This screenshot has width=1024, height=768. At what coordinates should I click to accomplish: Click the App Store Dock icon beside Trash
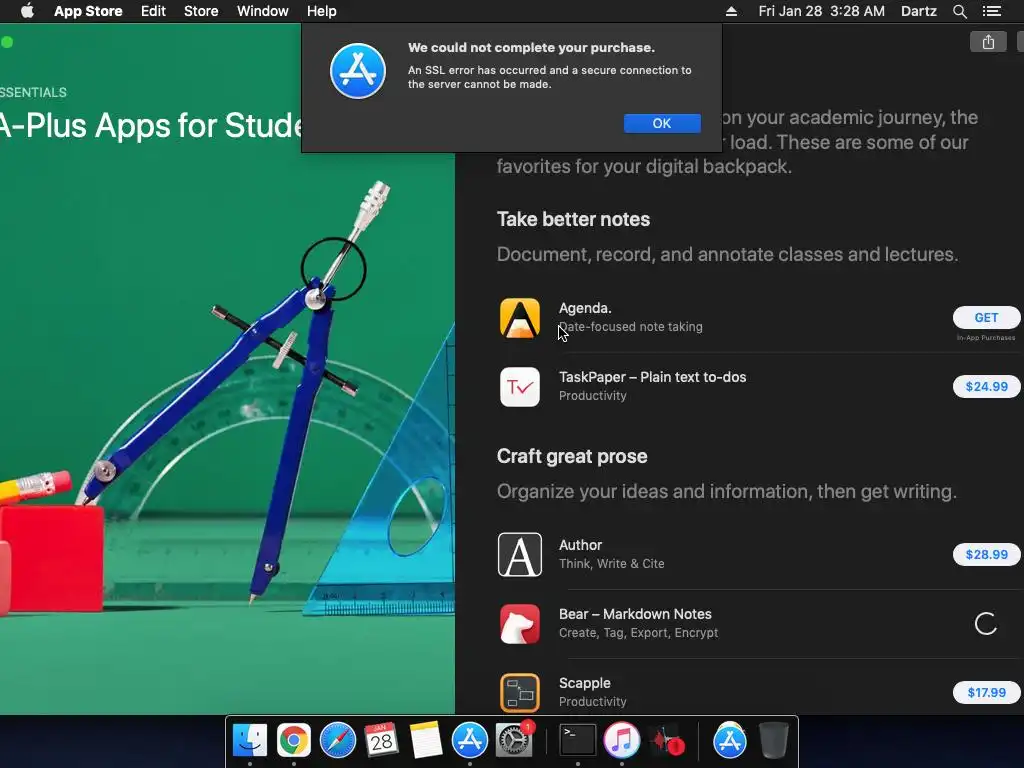pyautogui.click(x=729, y=740)
